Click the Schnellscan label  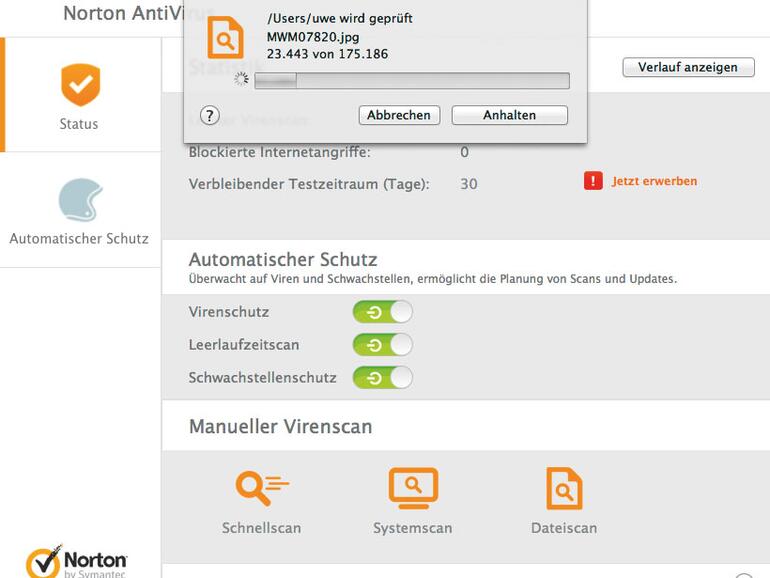coord(262,528)
